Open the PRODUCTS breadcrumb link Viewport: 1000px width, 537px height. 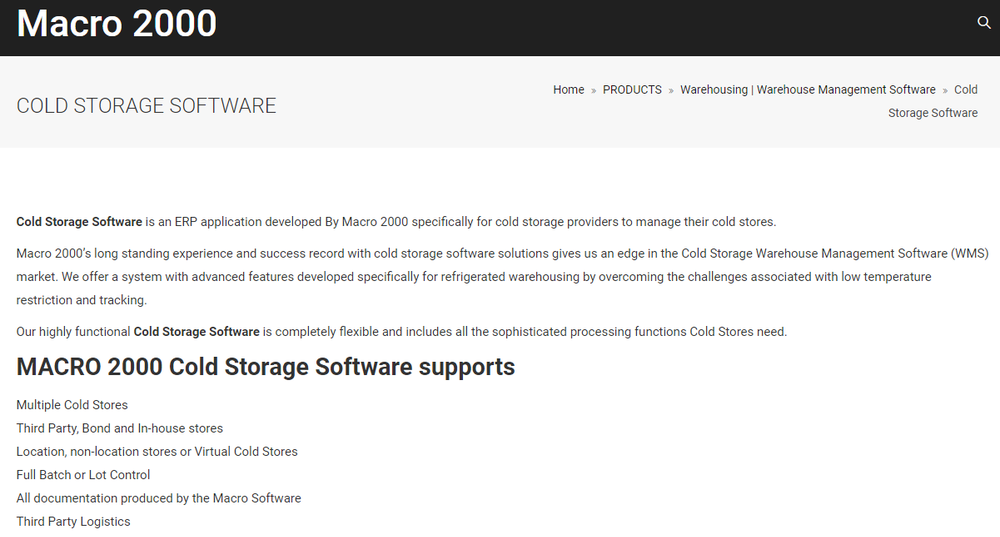(632, 90)
